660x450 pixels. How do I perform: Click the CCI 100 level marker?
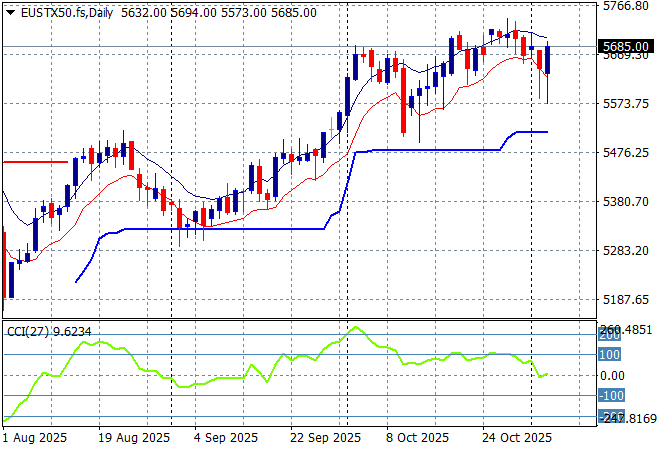[610, 354]
